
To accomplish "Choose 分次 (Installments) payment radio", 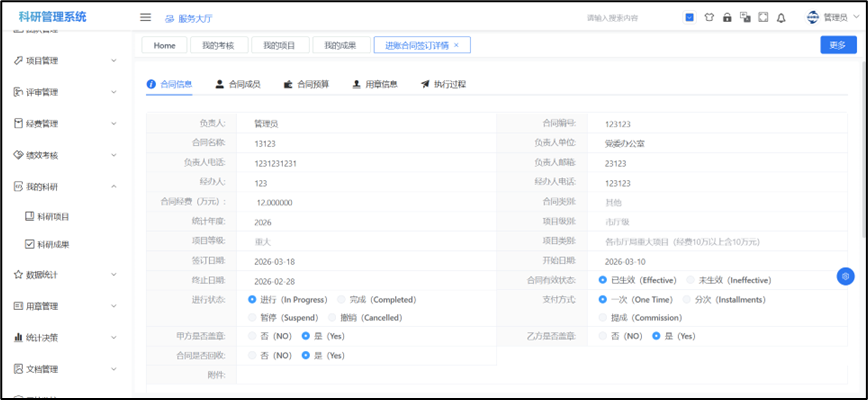I will [688, 299].
